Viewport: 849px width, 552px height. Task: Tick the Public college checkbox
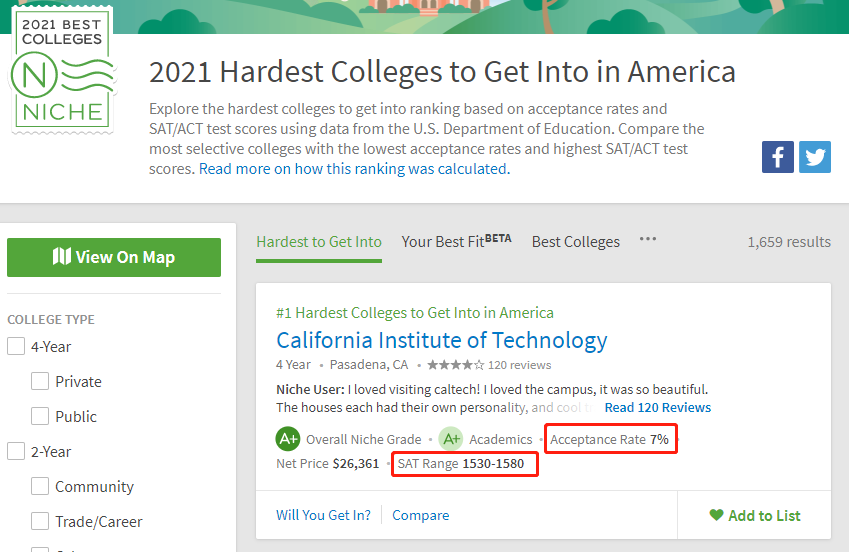[x=40, y=417]
